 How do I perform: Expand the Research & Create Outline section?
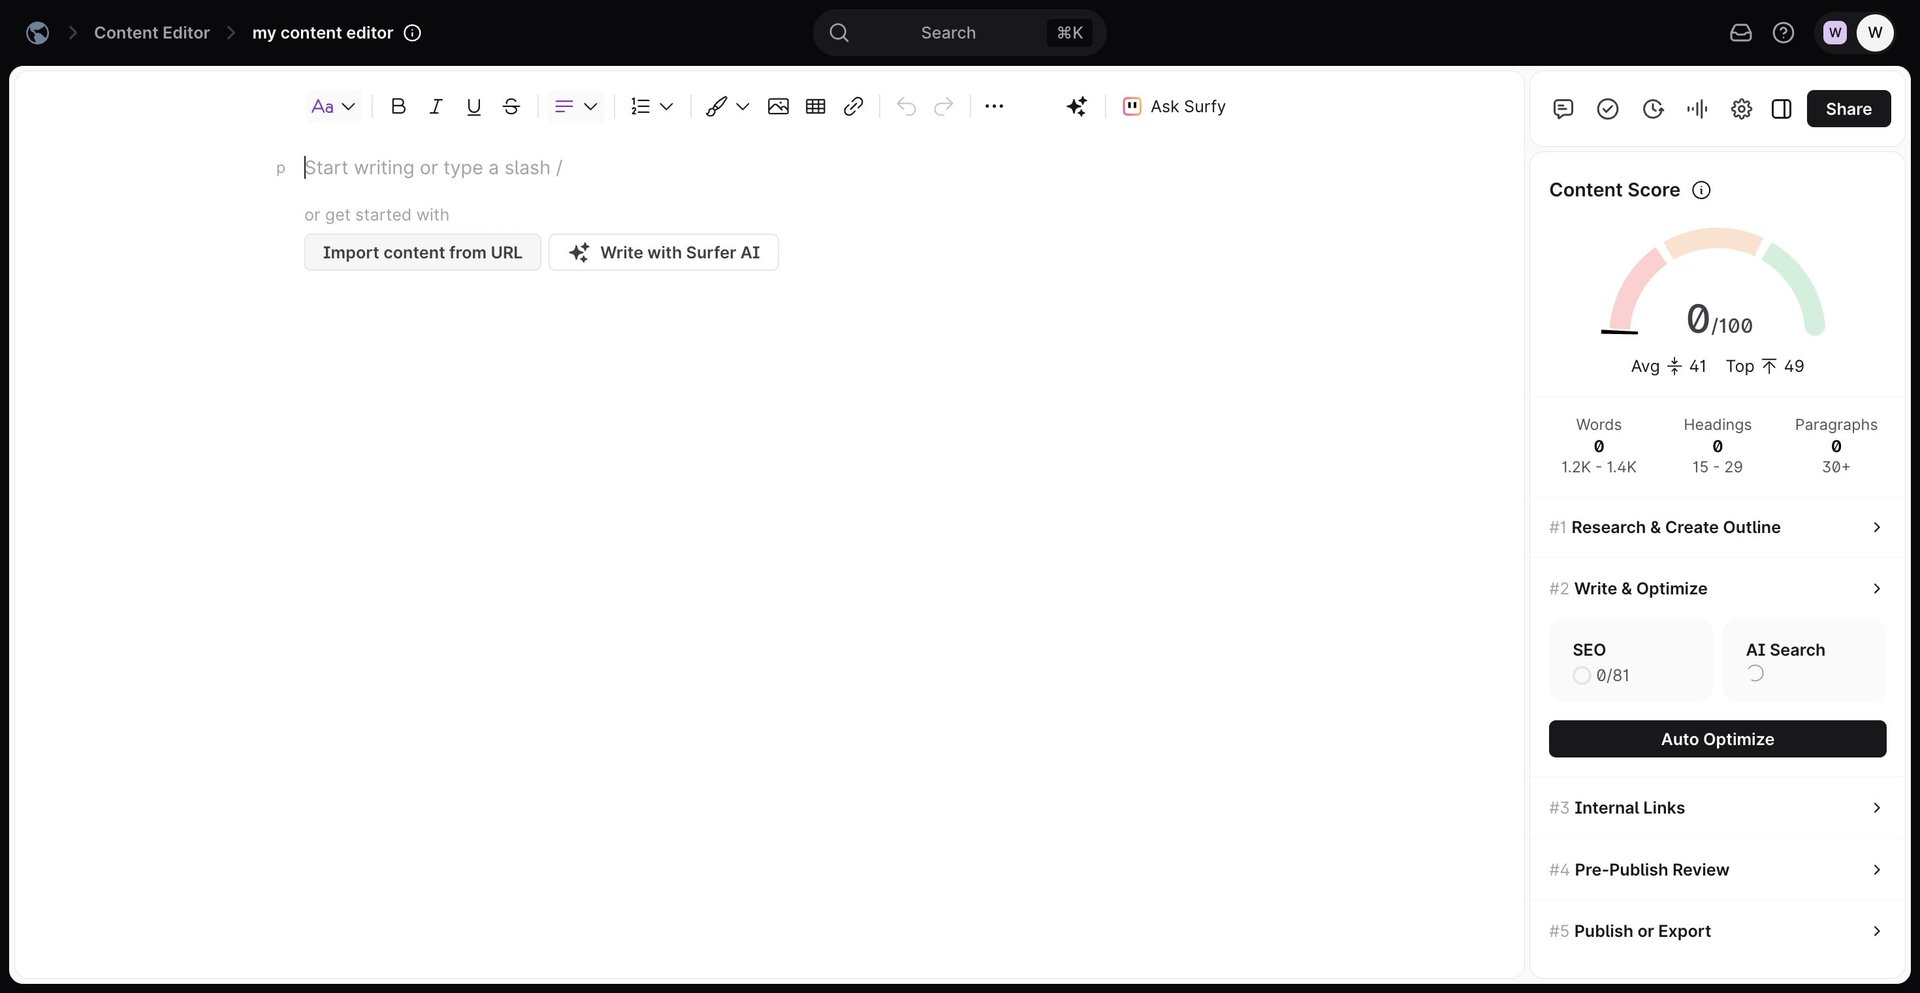[1716, 527]
